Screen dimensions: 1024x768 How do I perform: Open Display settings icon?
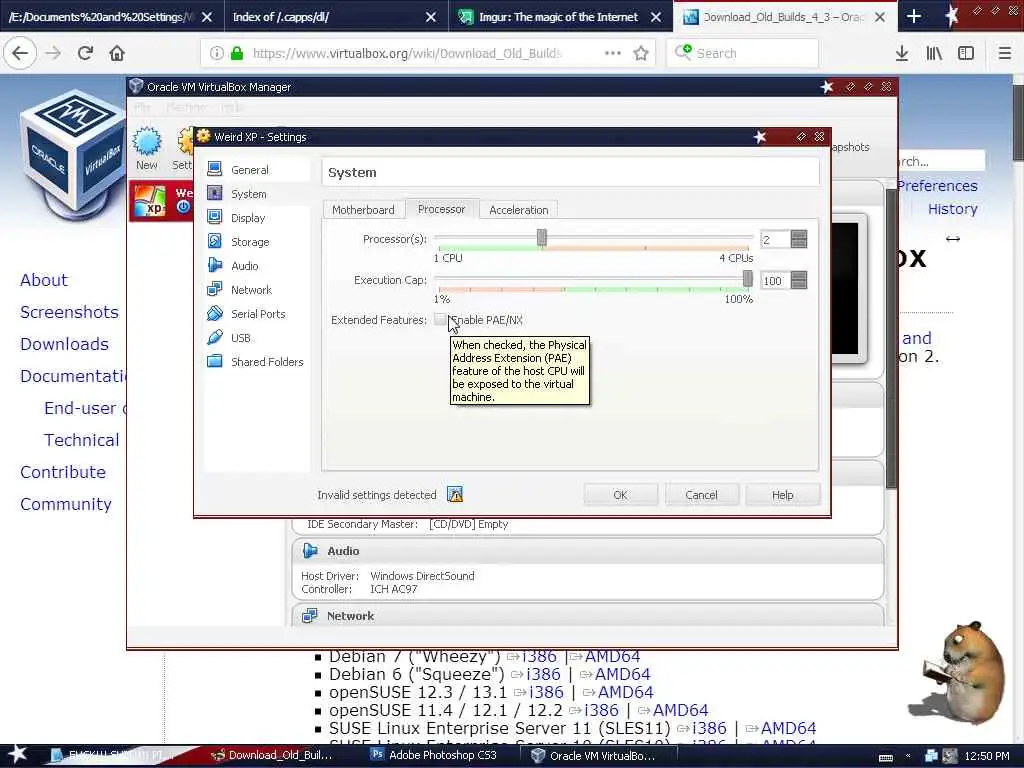pos(214,217)
